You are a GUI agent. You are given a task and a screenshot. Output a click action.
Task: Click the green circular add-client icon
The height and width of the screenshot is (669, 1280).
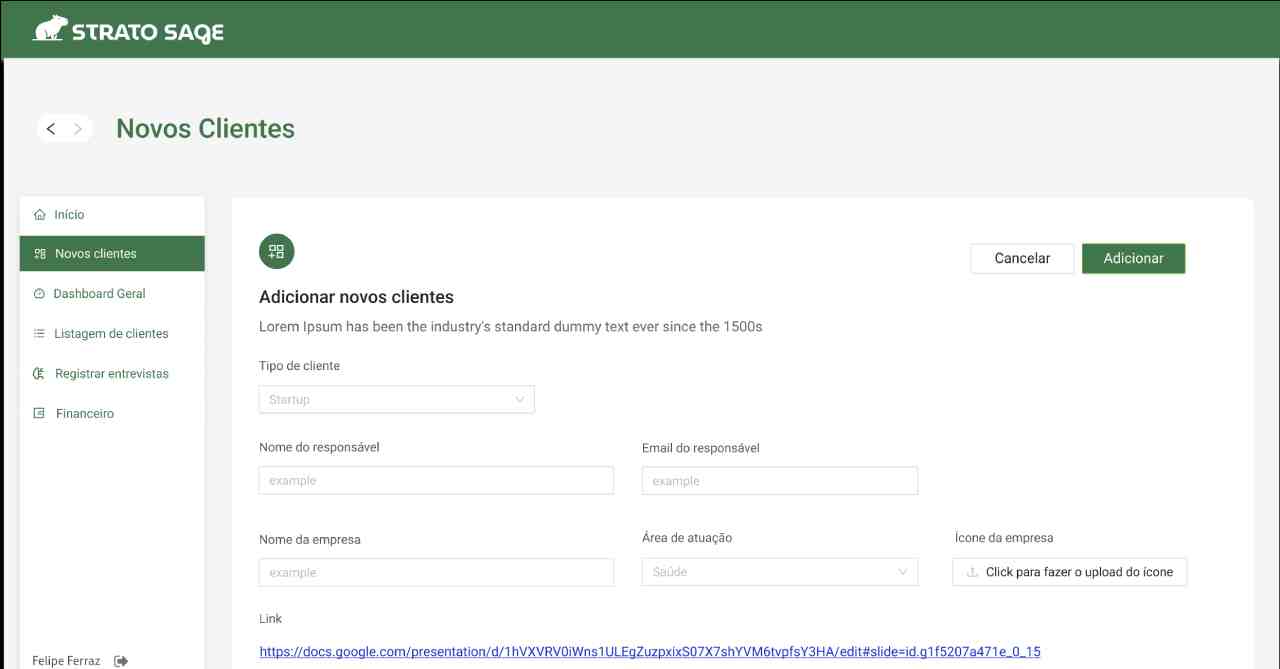277,251
